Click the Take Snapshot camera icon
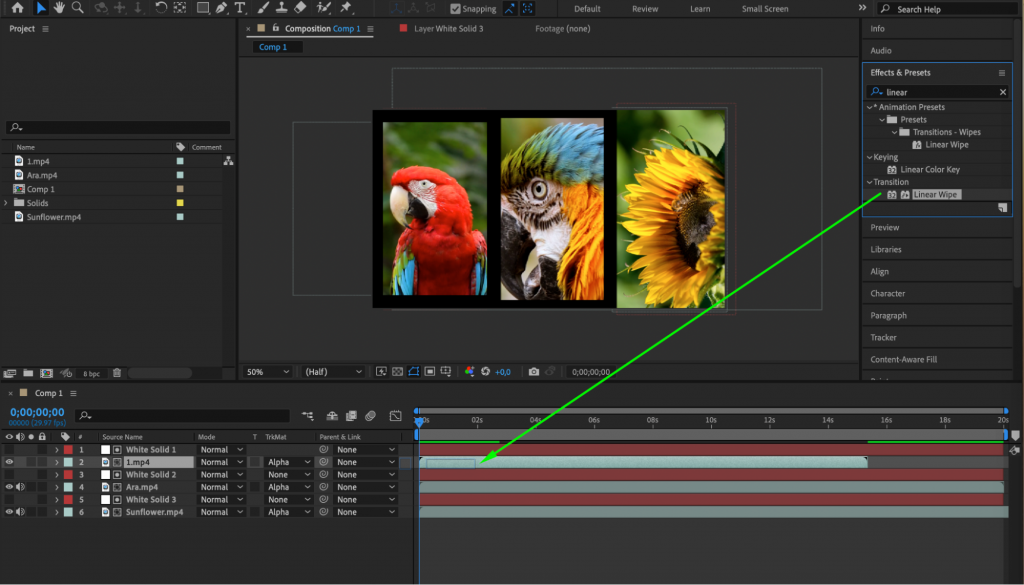Screen dimensions: 1024x585 (x=535, y=371)
